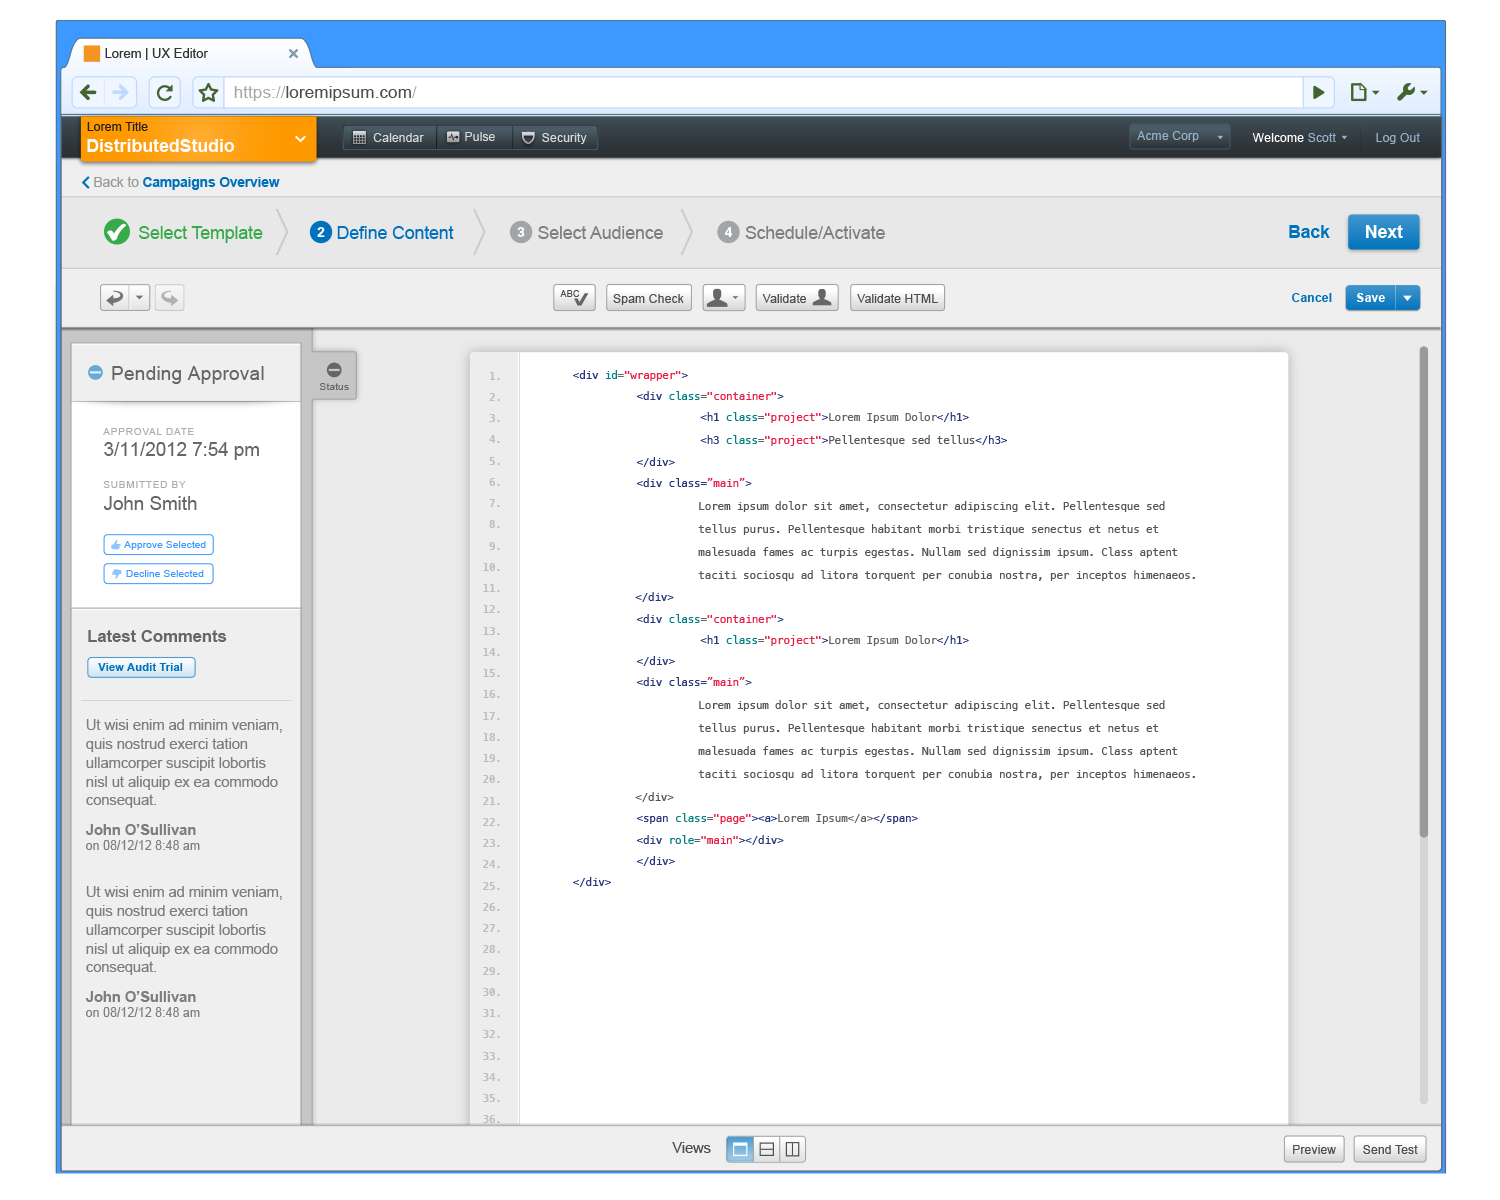Click Decline Selected button

[158, 573]
